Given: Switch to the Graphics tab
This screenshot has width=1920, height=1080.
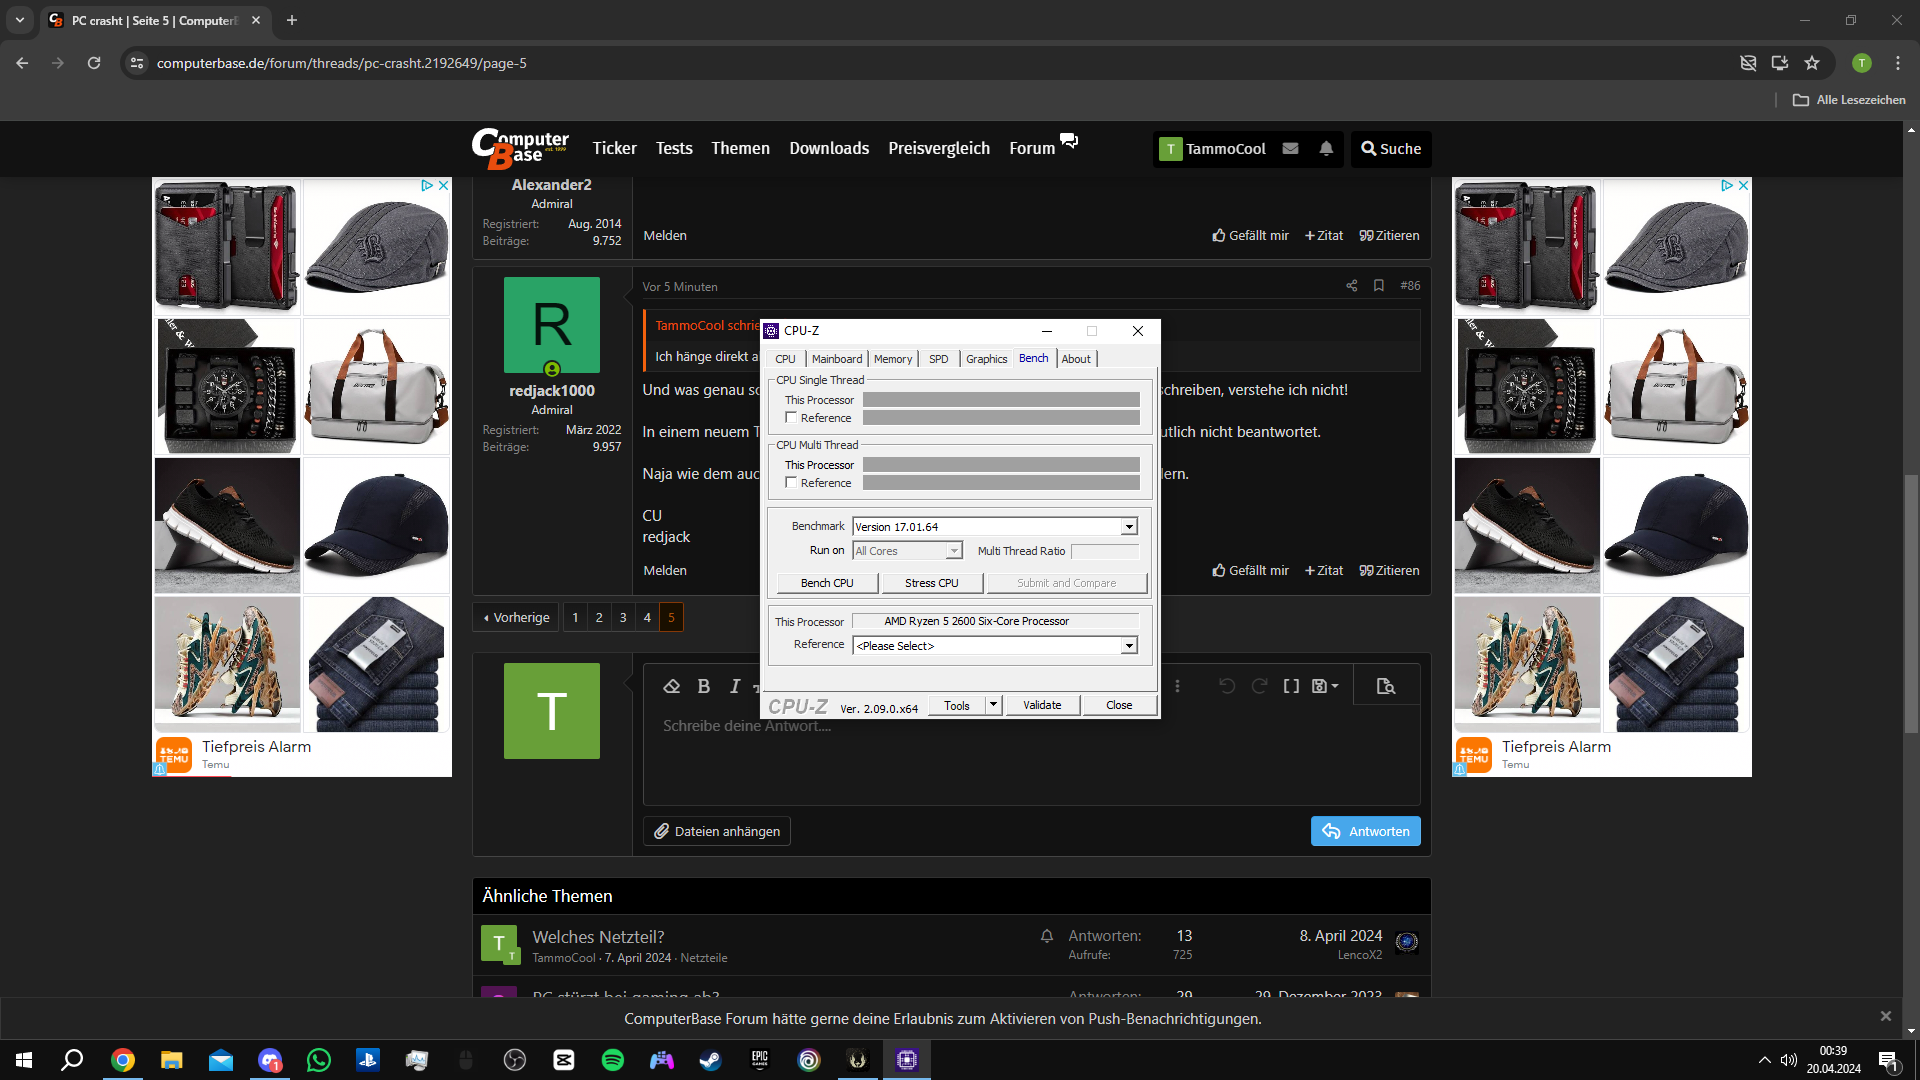Looking at the screenshot, I should [x=986, y=359].
